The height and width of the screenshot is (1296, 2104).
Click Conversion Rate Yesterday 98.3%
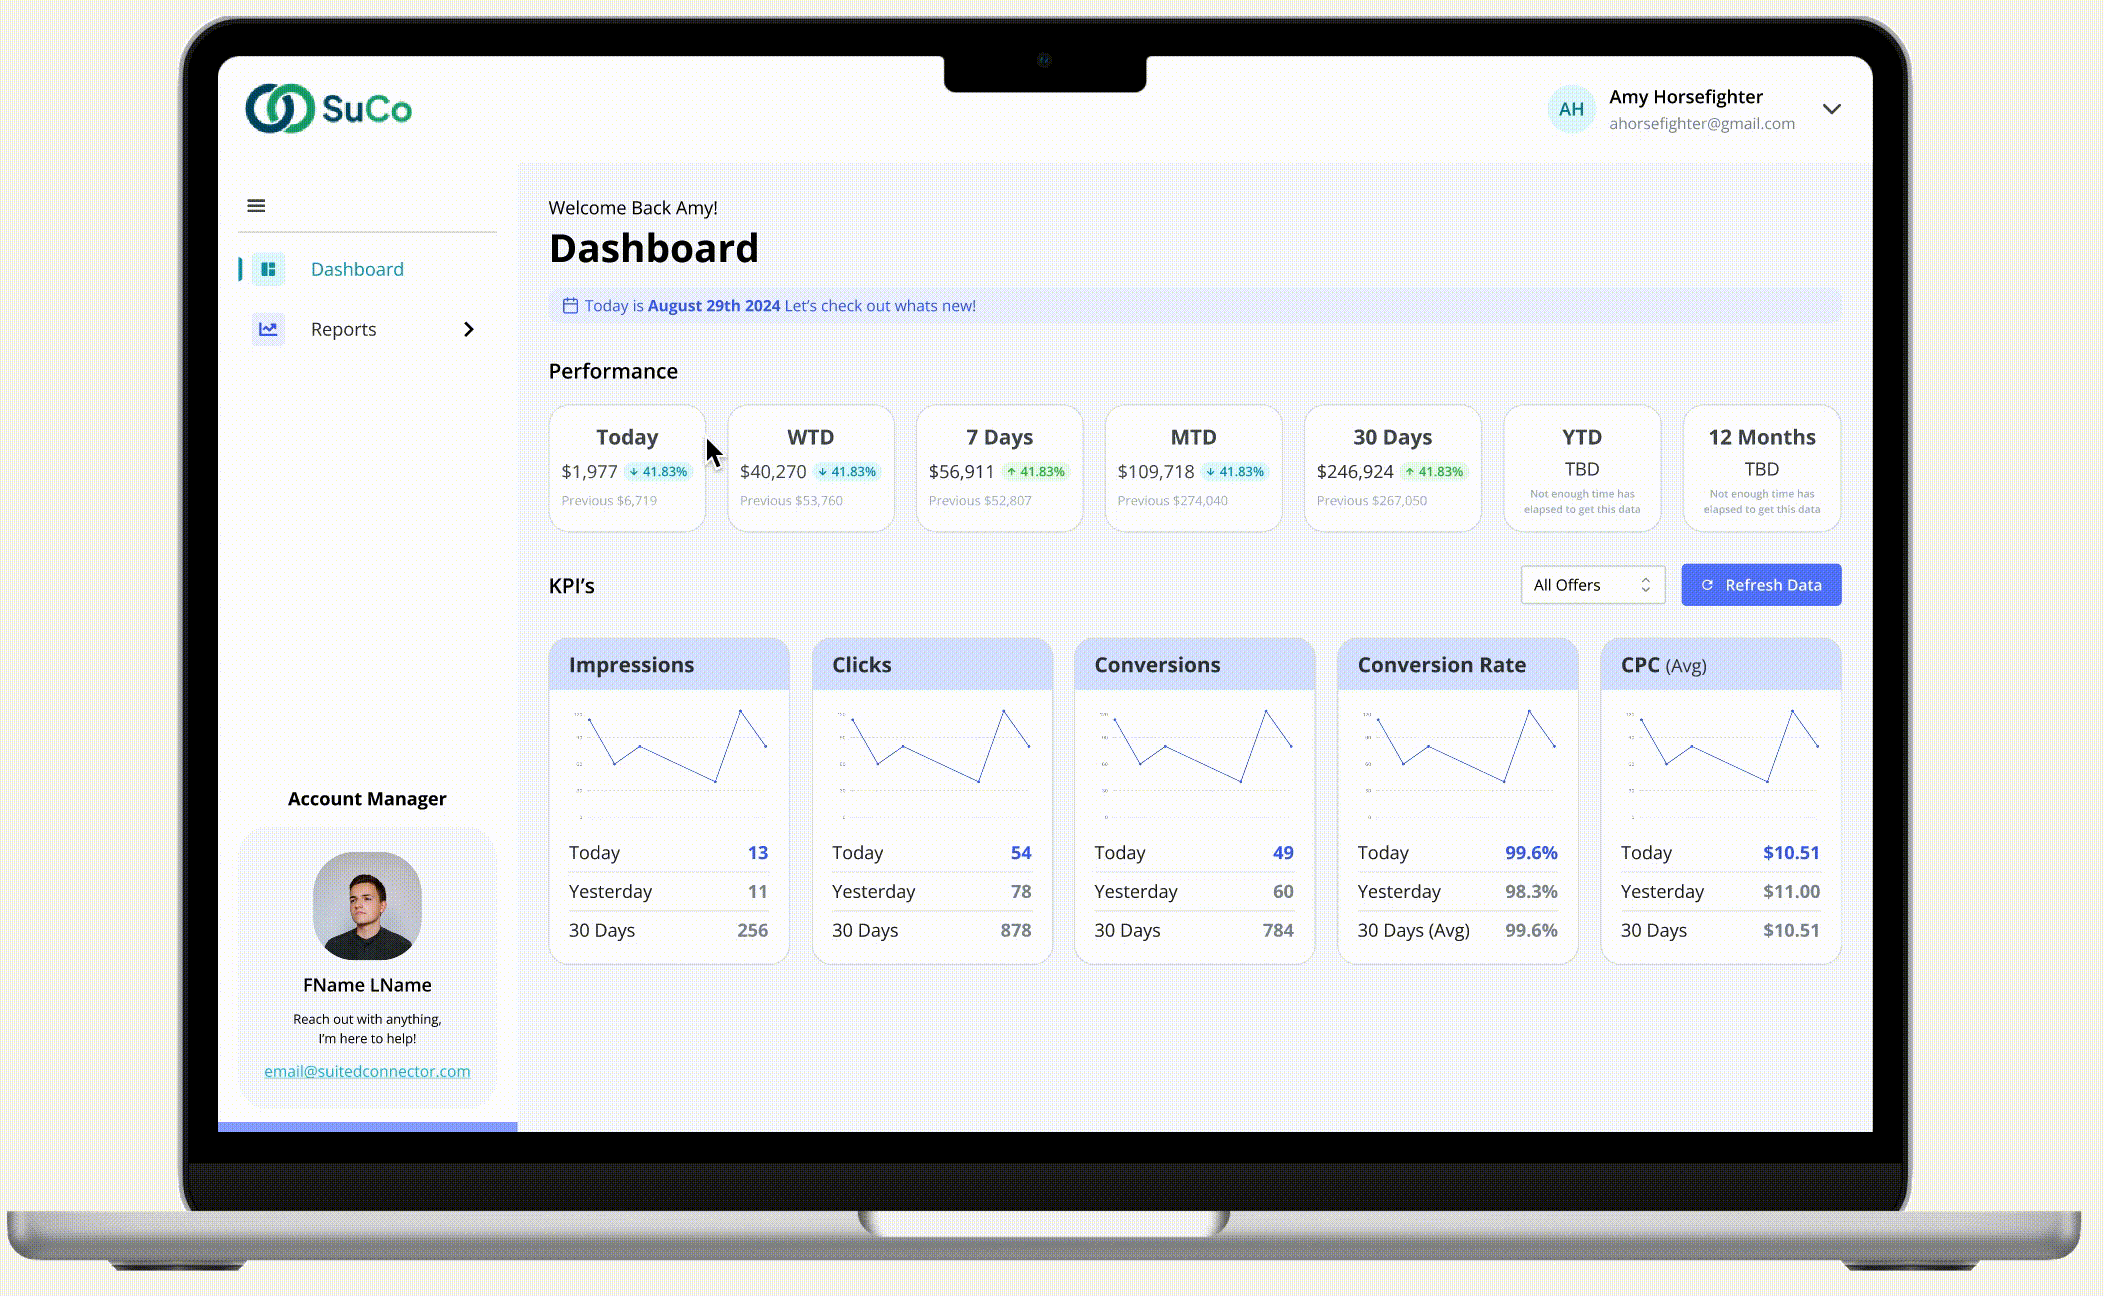pos(1531,891)
